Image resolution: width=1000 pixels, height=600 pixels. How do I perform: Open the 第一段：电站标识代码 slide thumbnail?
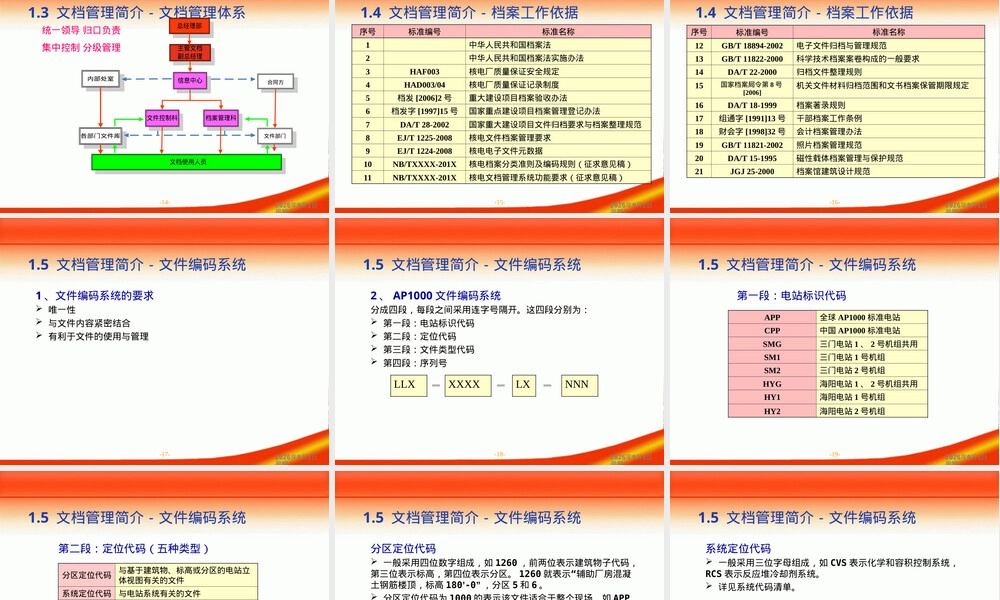834,341
